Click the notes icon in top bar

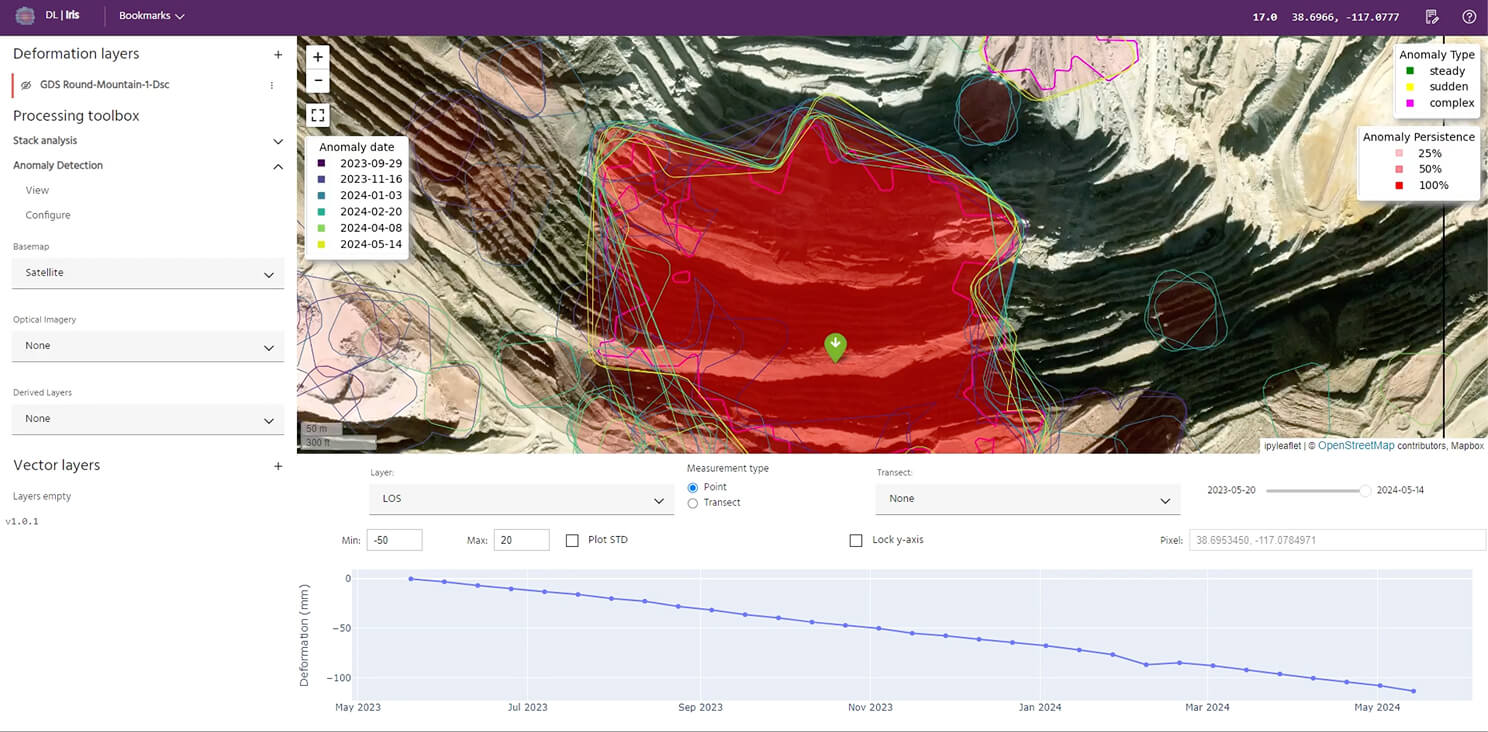(x=1432, y=16)
